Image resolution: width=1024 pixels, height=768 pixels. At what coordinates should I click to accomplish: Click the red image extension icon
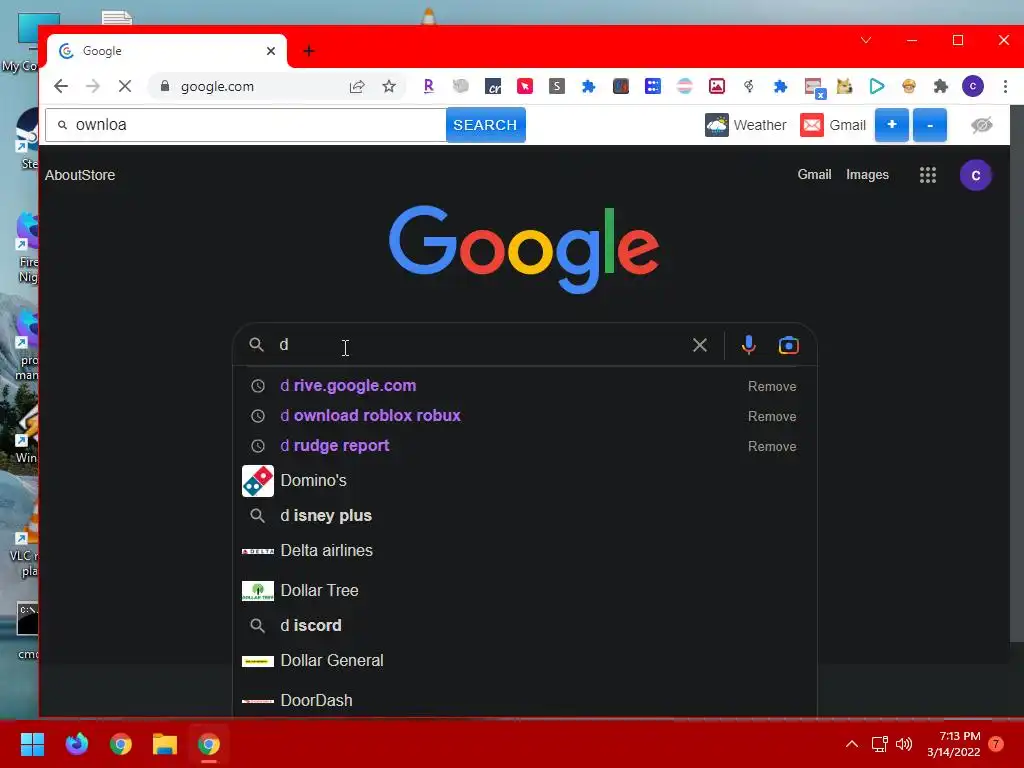pyautogui.click(x=716, y=86)
